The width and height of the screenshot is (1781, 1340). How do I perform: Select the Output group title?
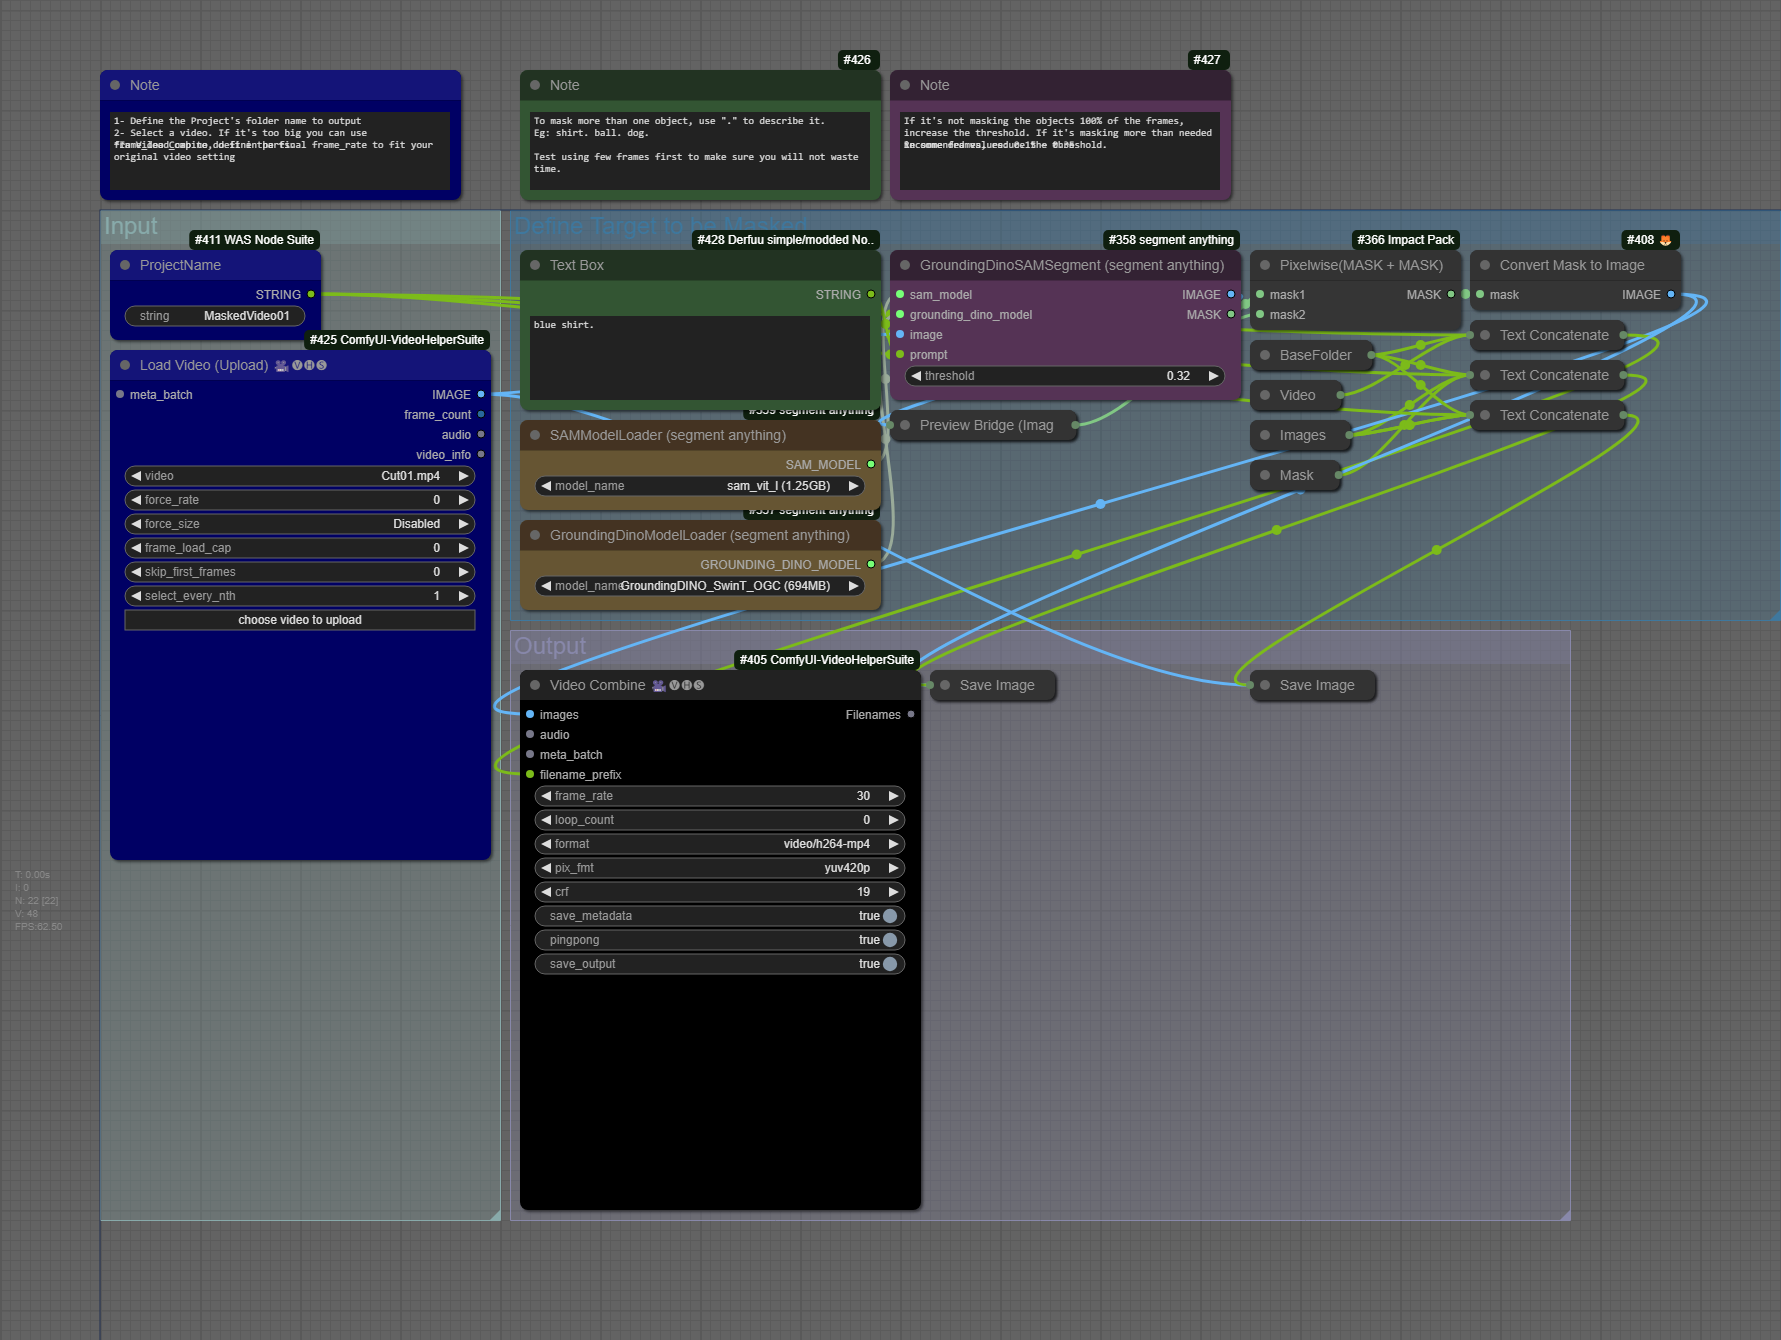pyautogui.click(x=550, y=646)
